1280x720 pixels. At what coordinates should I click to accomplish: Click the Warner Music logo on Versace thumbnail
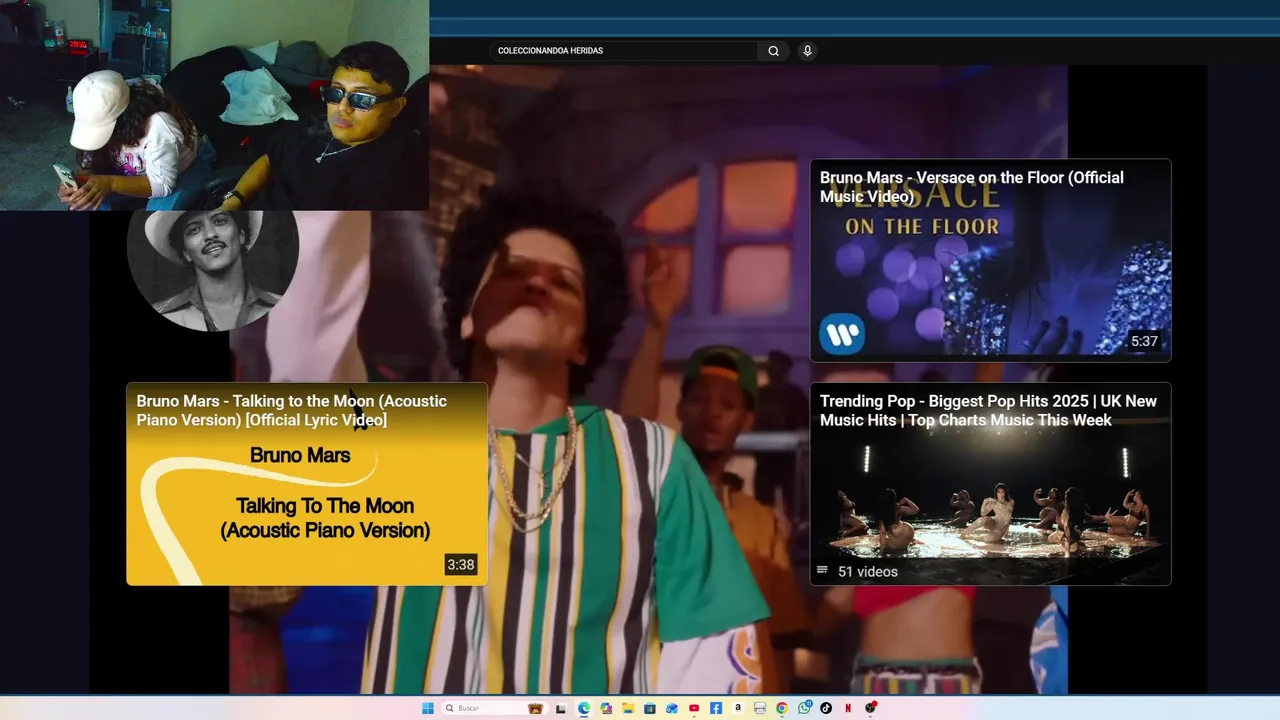tap(842, 334)
